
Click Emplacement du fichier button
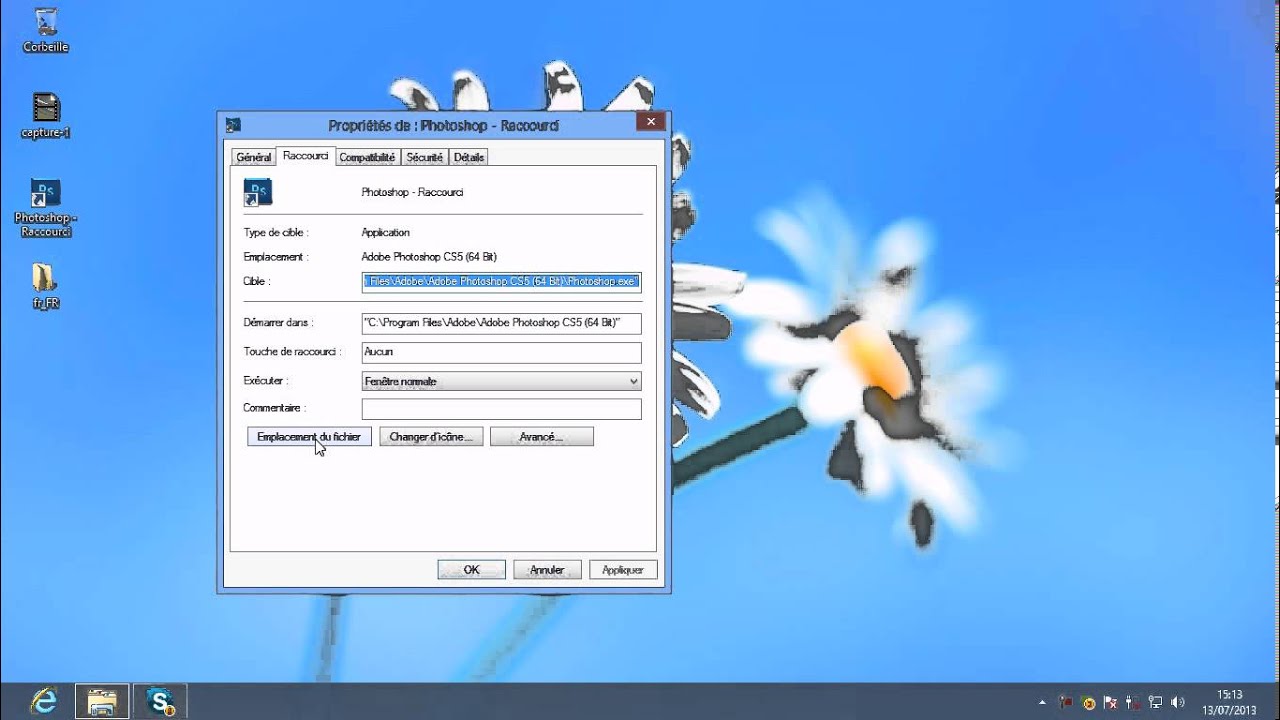[309, 437]
